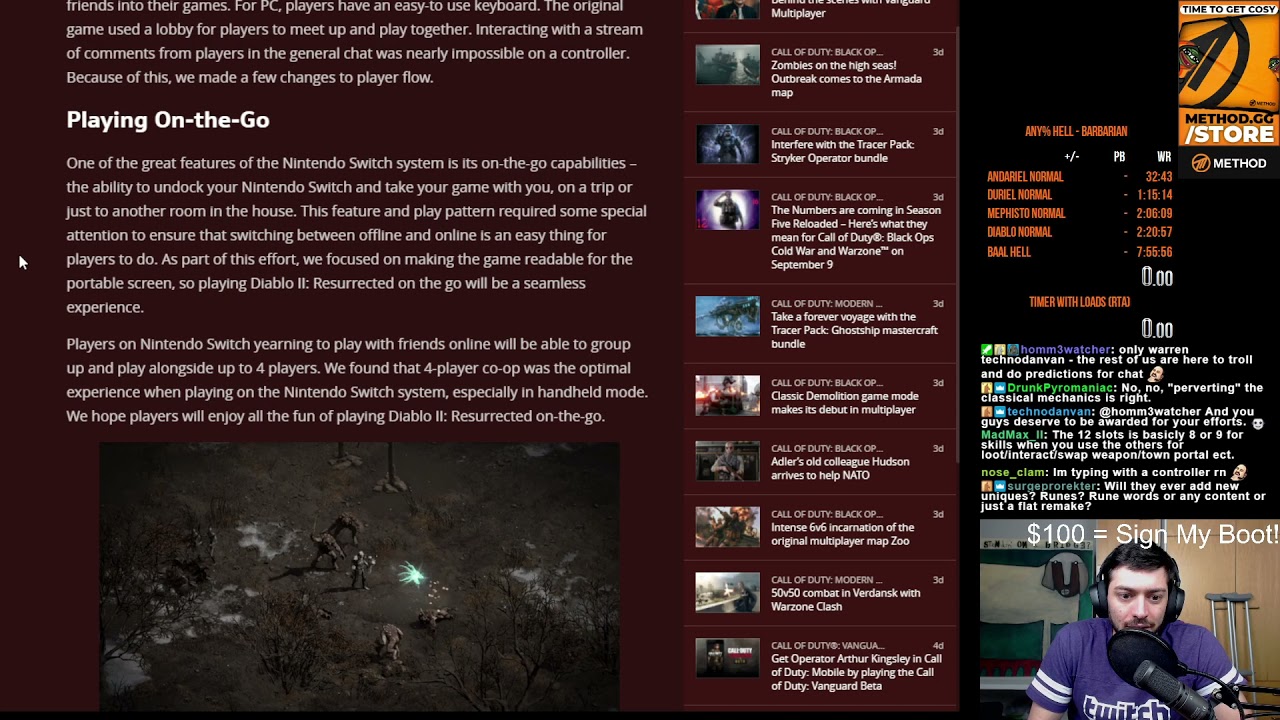Click the Zoo multiplayer map thumbnail
1280x720 pixels.
(727, 527)
